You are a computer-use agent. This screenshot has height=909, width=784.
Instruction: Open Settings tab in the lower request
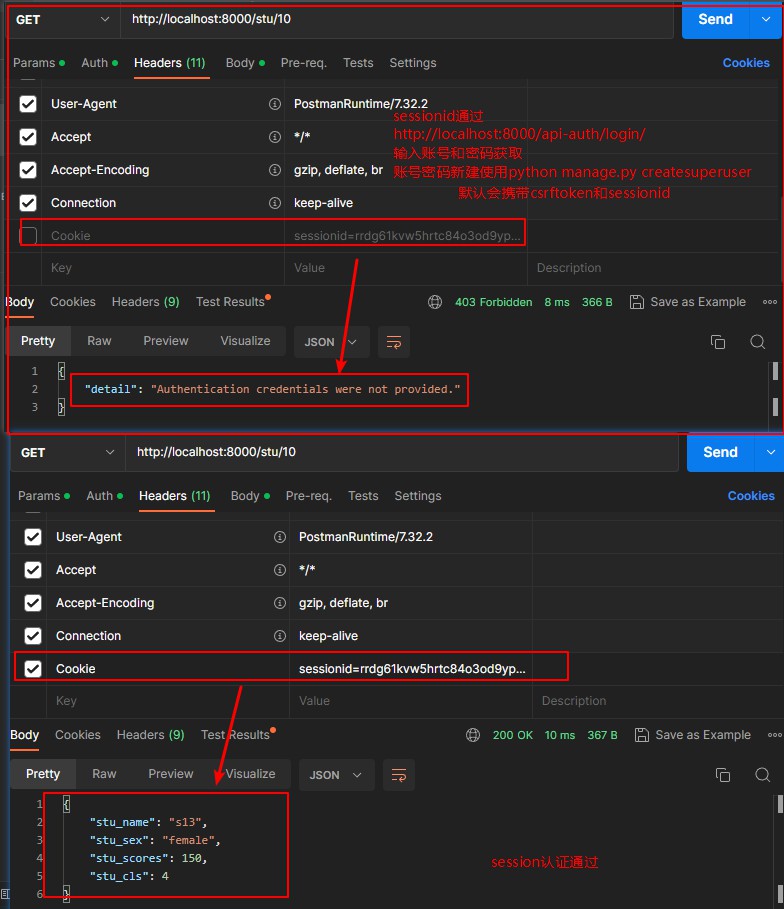coord(418,496)
